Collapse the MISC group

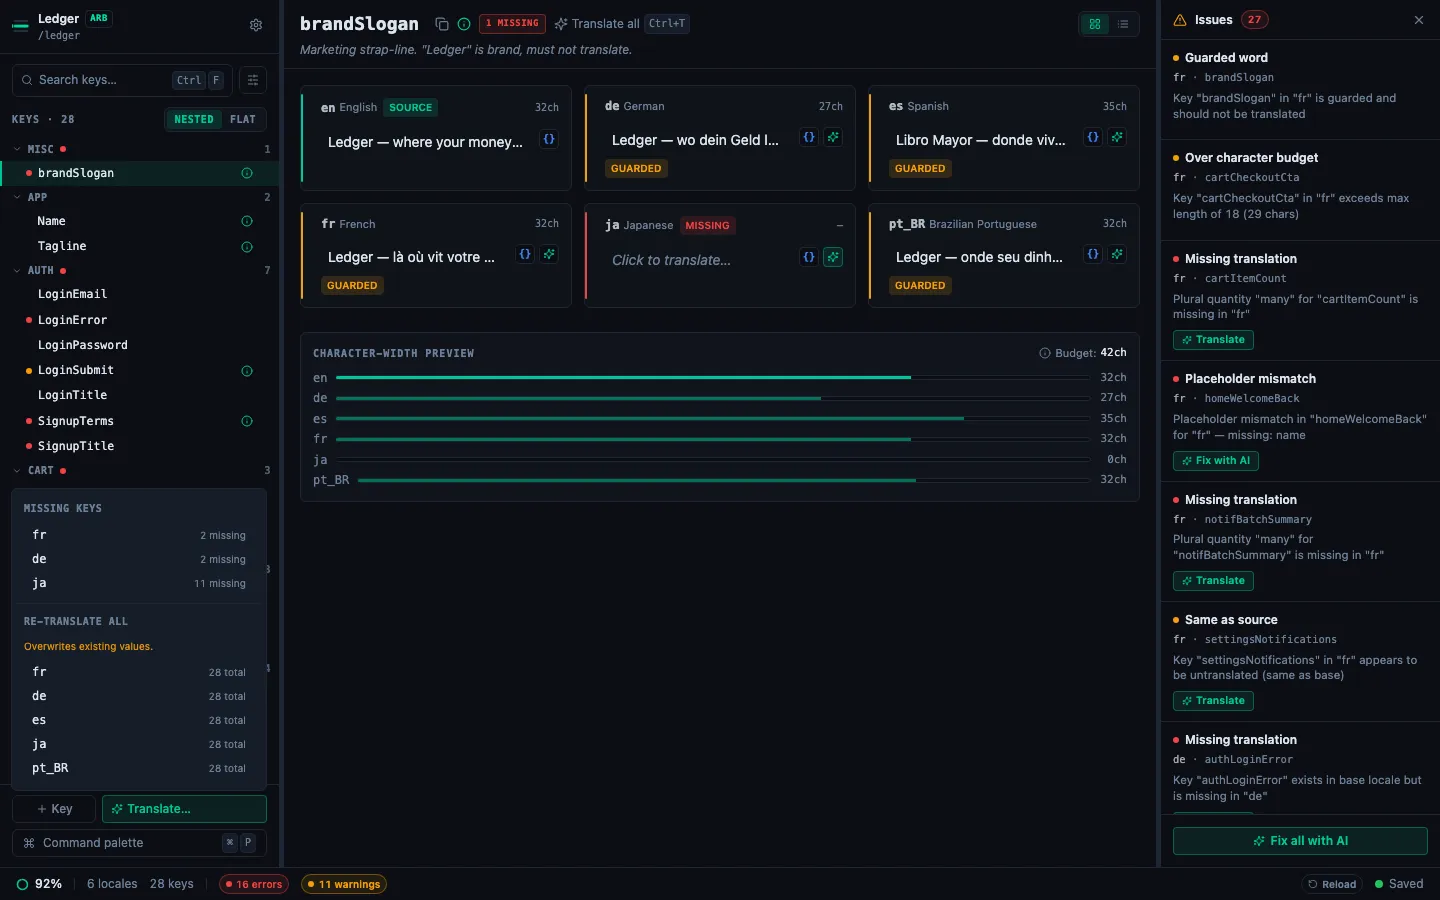pyautogui.click(x=17, y=149)
